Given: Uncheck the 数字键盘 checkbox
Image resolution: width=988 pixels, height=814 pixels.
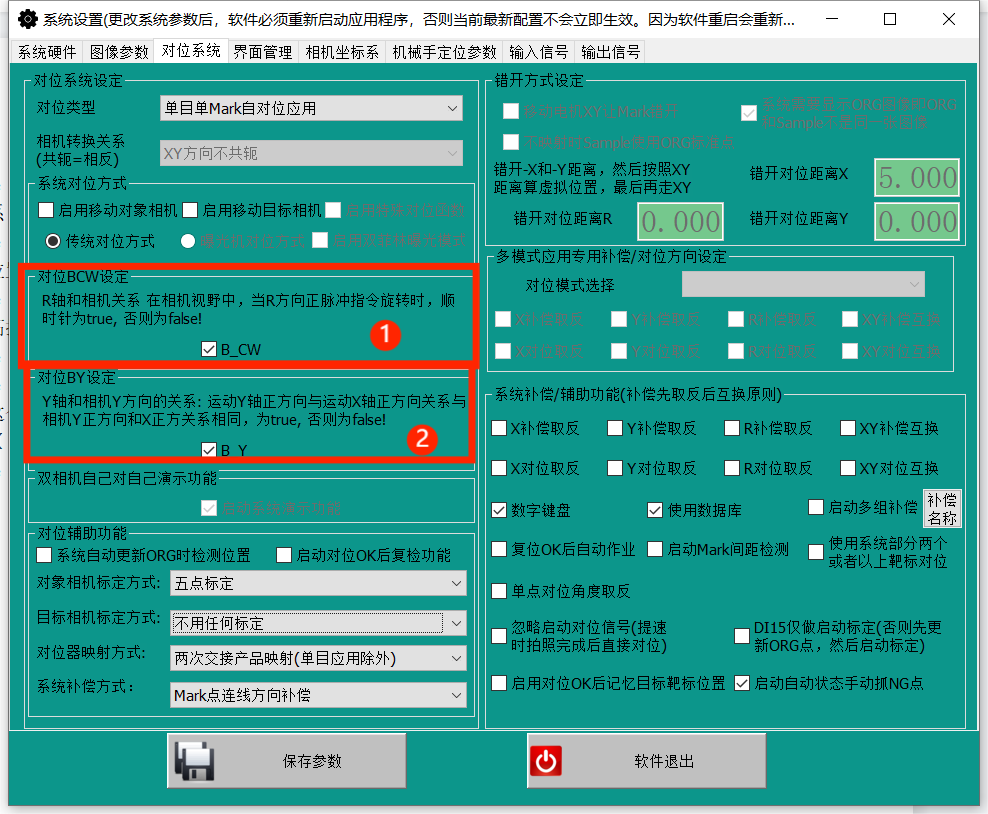Looking at the screenshot, I should pos(500,510).
